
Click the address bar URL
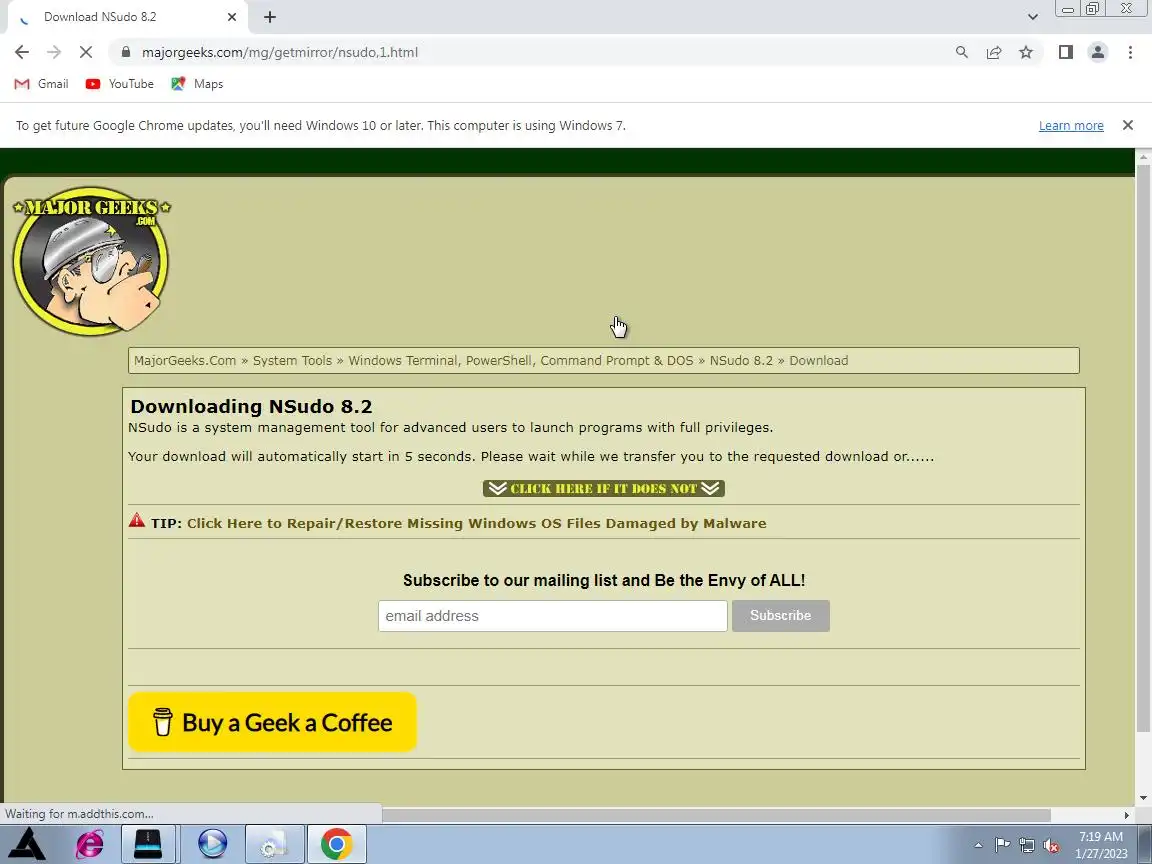click(x=280, y=52)
